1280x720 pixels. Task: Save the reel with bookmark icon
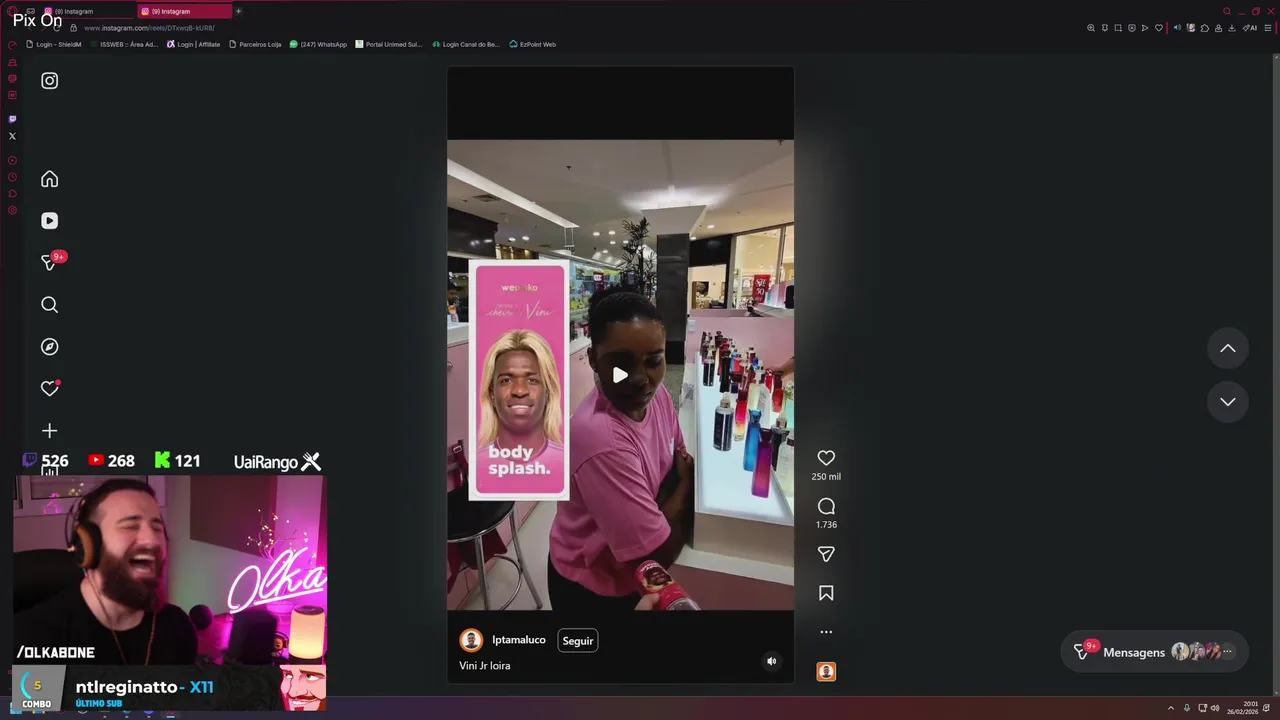tap(826, 593)
